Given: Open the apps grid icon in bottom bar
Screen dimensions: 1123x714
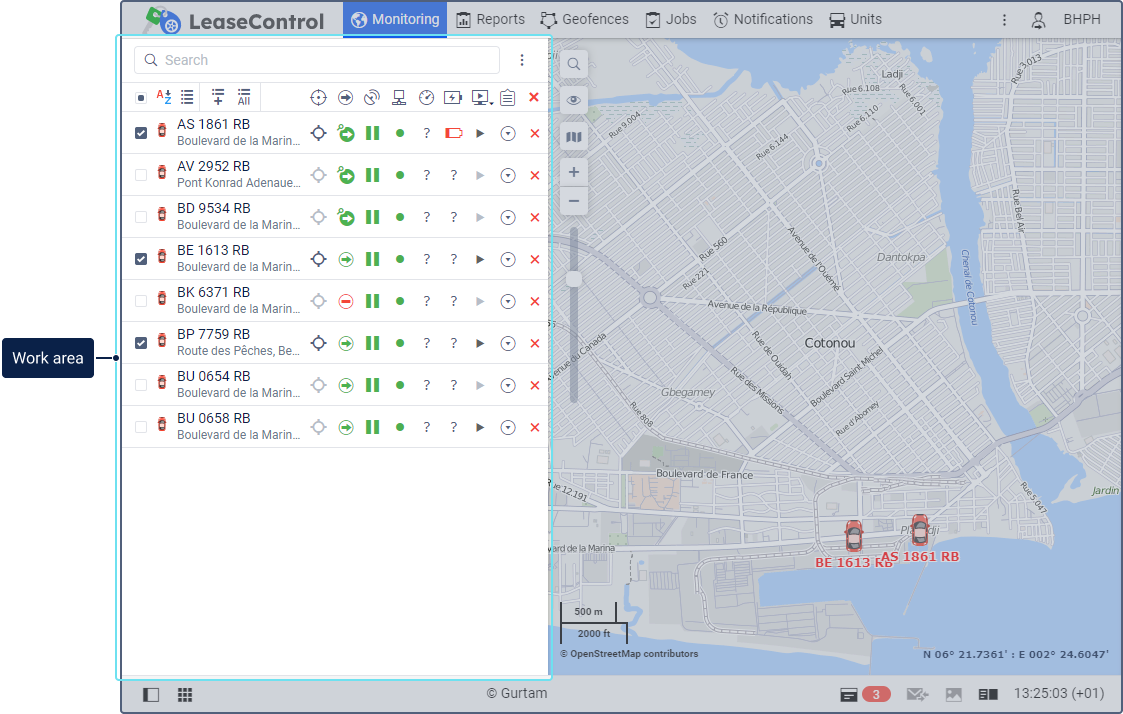Looking at the screenshot, I should (x=185, y=694).
